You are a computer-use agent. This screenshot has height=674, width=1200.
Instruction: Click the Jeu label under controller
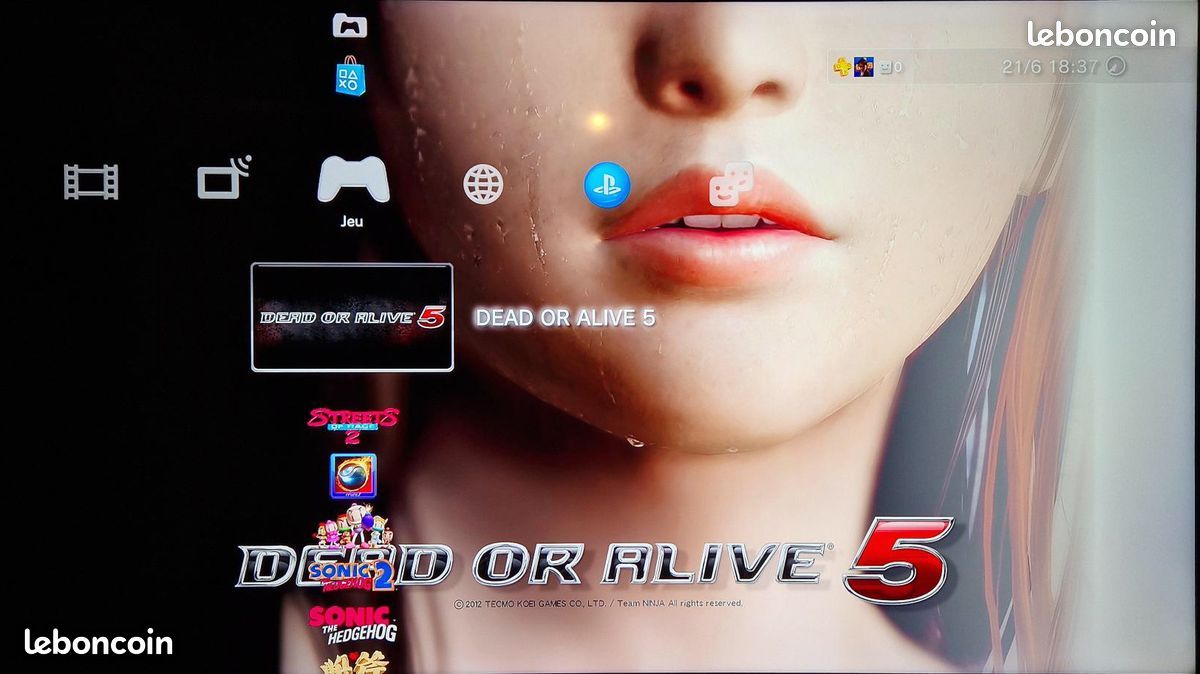tap(352, 222)
